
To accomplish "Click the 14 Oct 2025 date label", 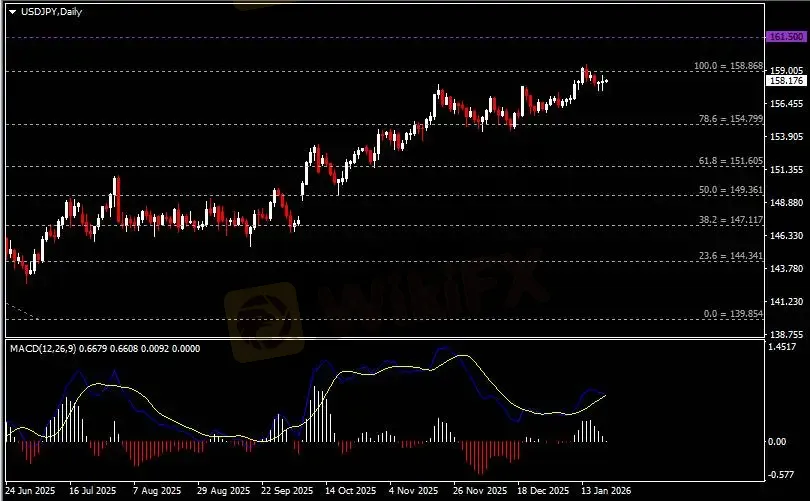I will point(351,490).
